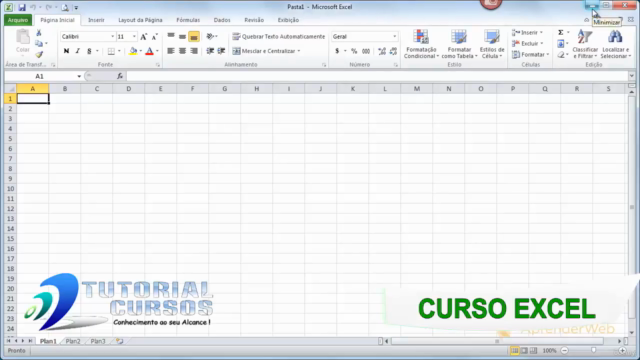
Task: Click the borders icon
Action: tap(111, 51)
